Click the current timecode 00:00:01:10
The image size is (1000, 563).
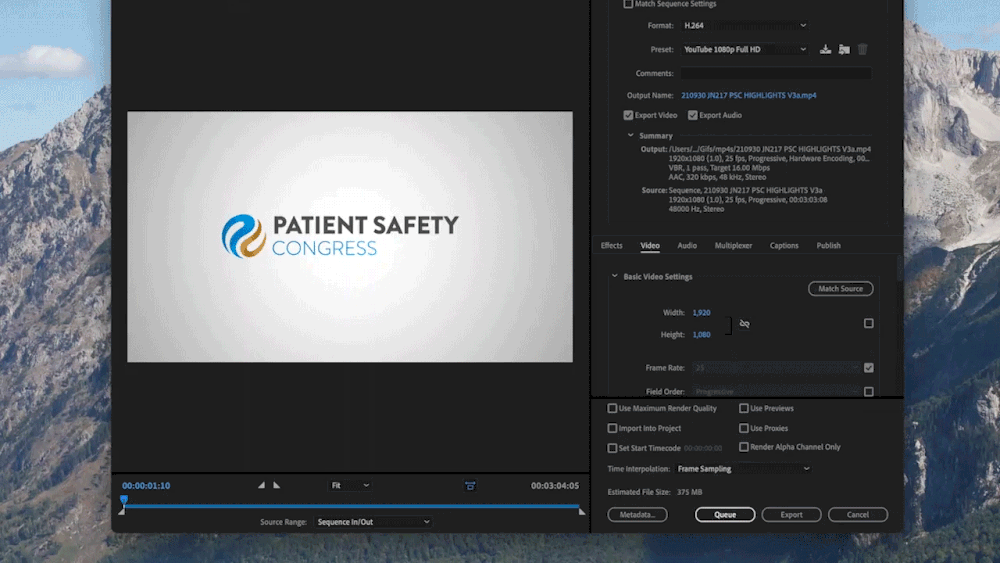point(146,485)
